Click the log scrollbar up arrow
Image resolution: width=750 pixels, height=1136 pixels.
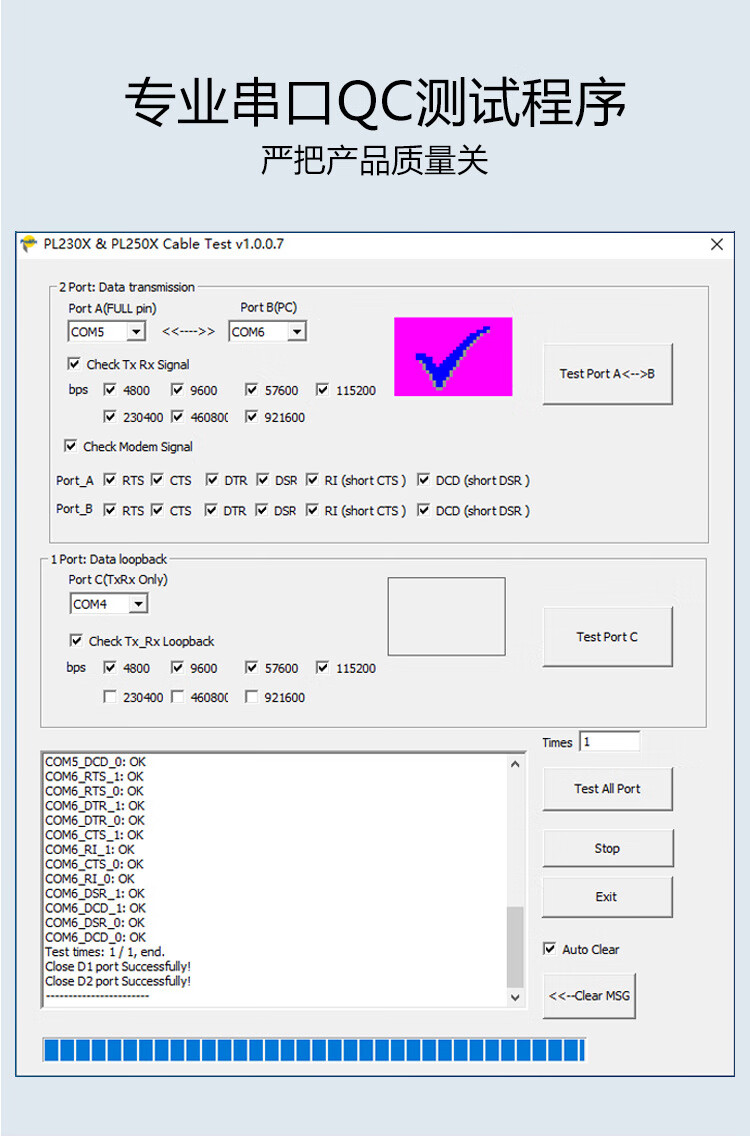pos(516,765)
